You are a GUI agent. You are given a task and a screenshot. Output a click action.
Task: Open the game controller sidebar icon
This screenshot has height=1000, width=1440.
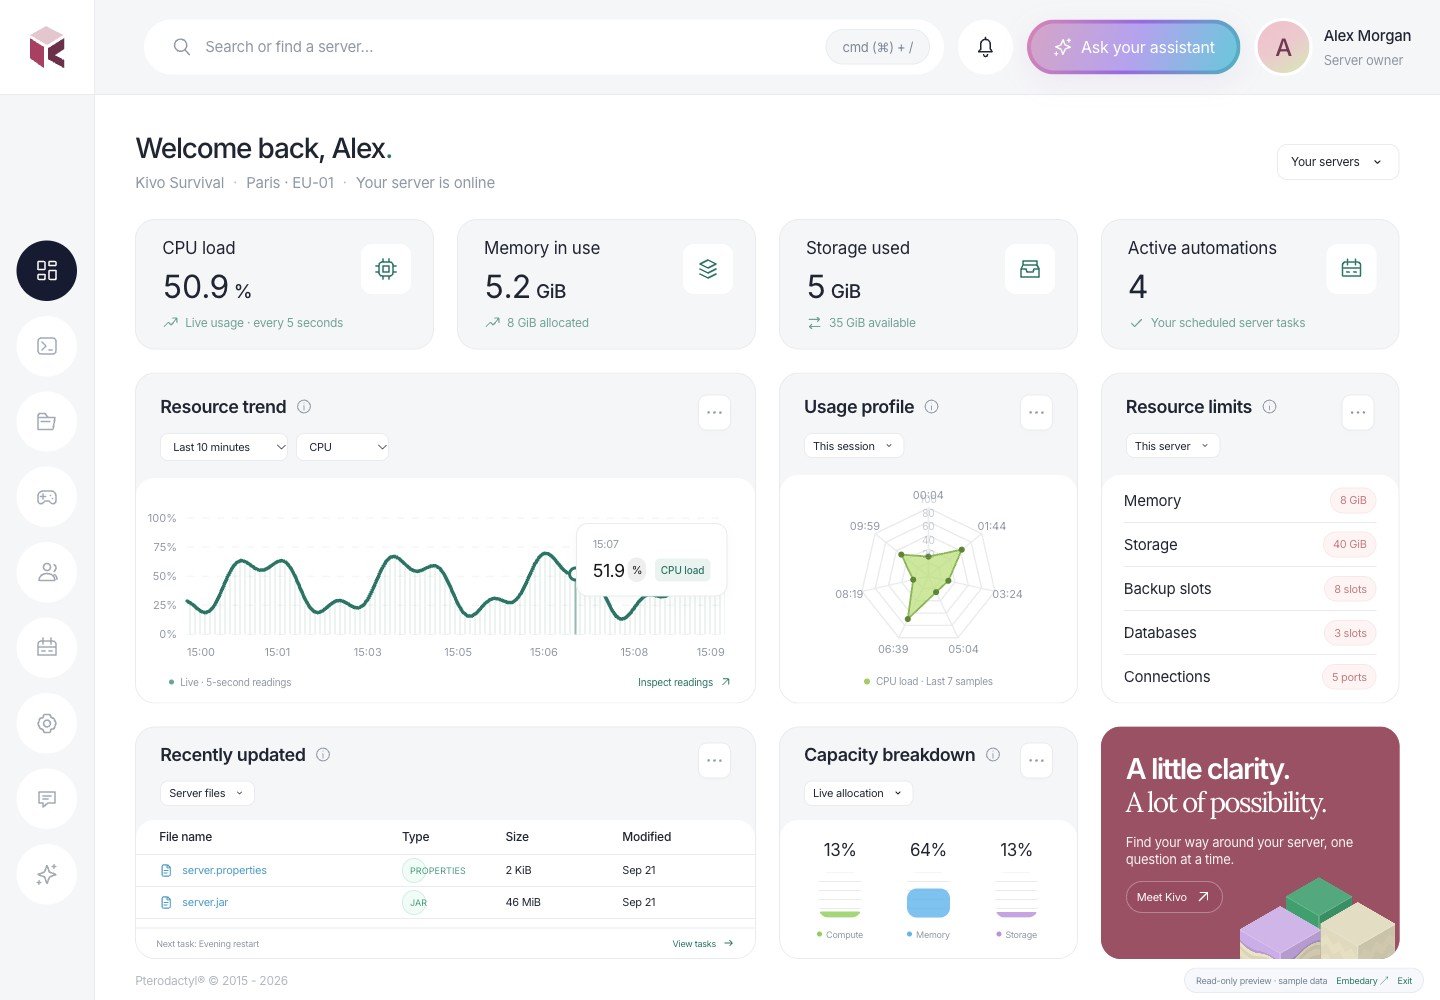(x=47, y=497)
